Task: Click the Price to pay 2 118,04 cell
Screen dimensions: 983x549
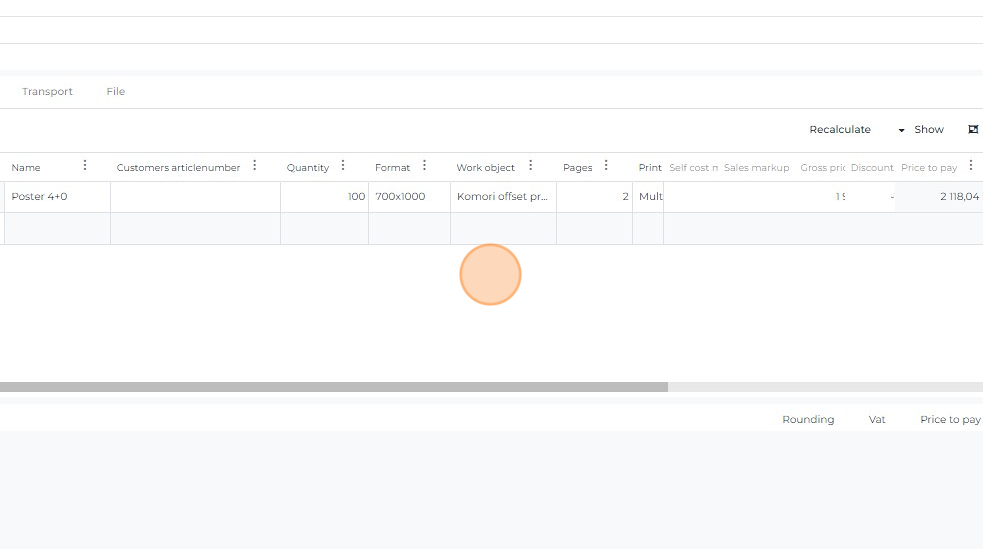Action: coord(938,197)
